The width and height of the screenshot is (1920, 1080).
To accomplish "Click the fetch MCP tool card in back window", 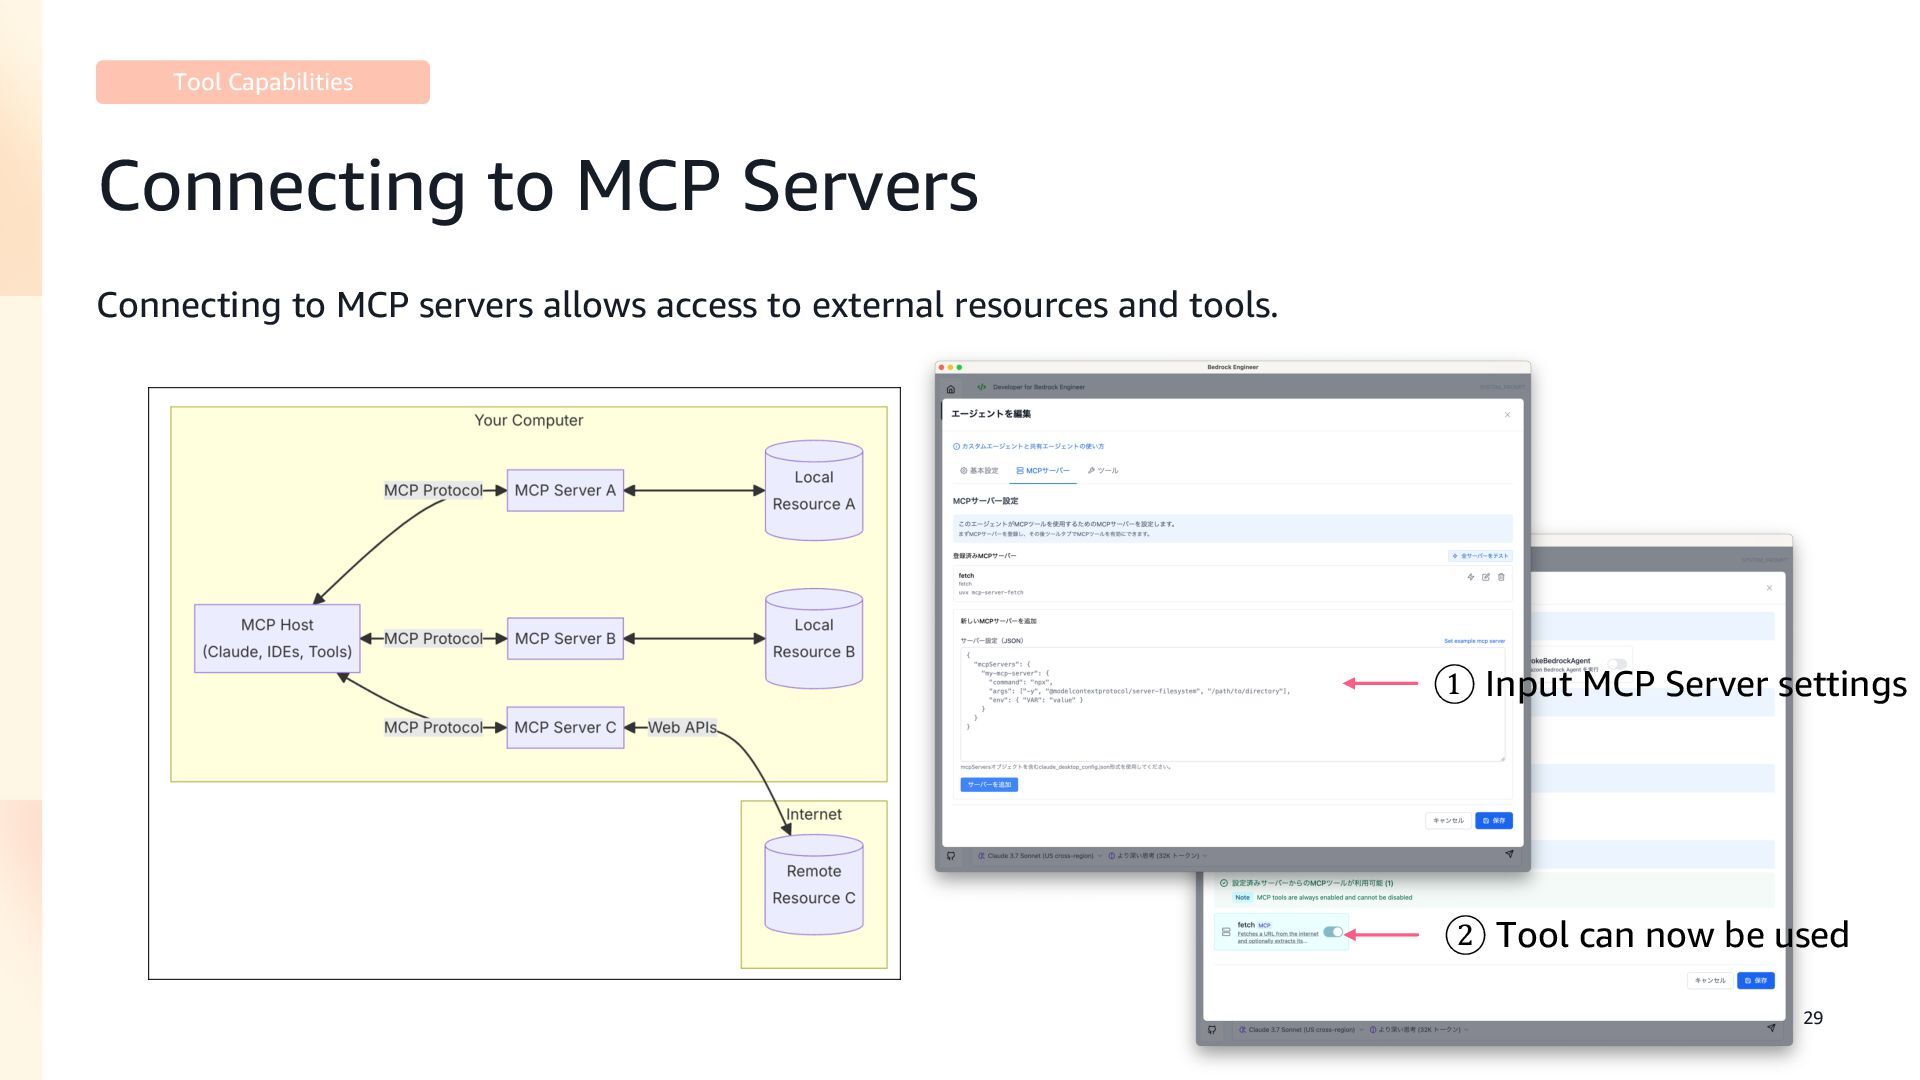I will [x=1281, y=932].
